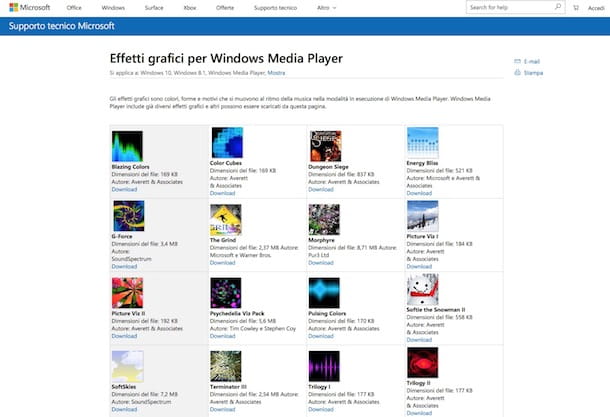The width and height of the screenshot is (610, 417).
Task: Focus the Search for help field
Action: click(510, 7)
